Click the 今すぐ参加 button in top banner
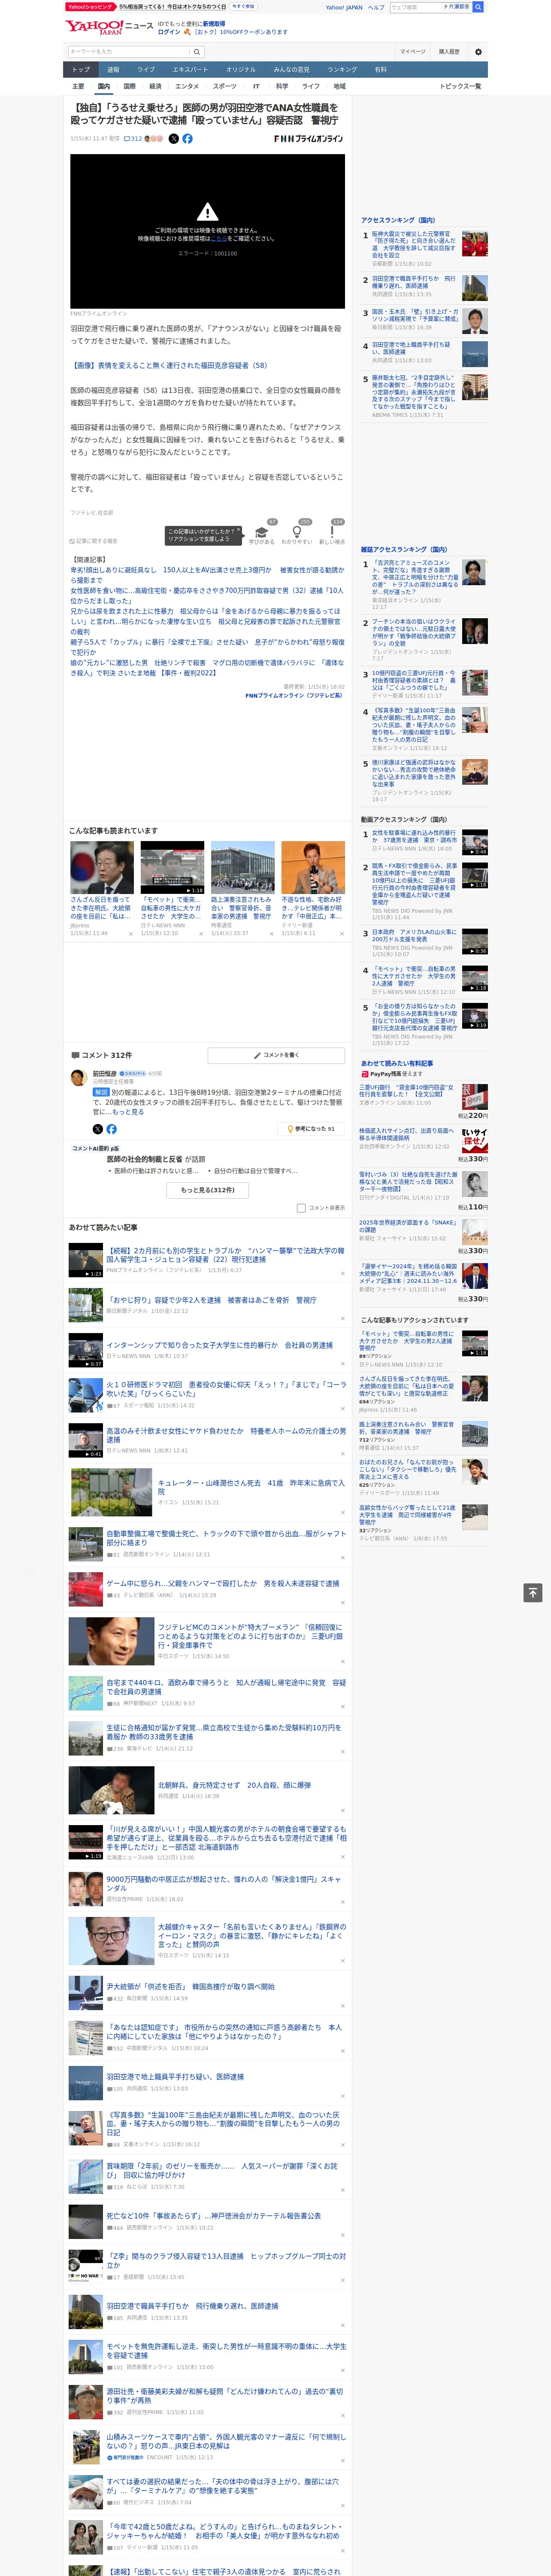Viewport: 551px width, 2576px height. click(243, 6)
